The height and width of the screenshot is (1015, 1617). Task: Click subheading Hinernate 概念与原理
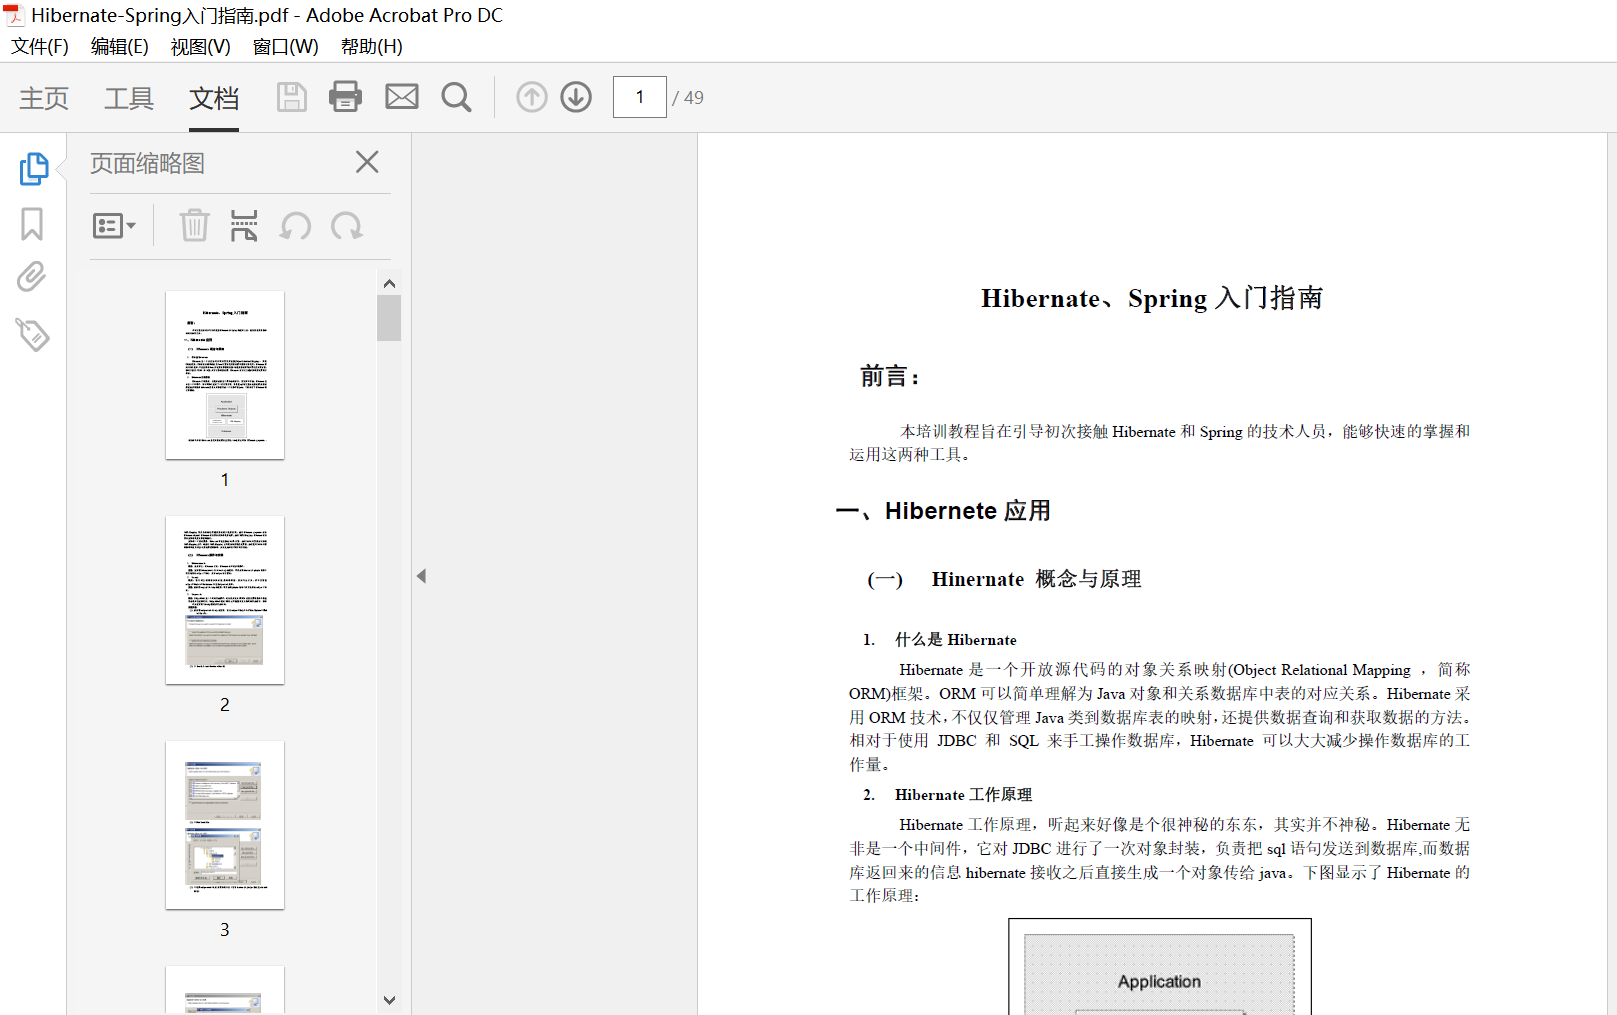point(1036,579)
